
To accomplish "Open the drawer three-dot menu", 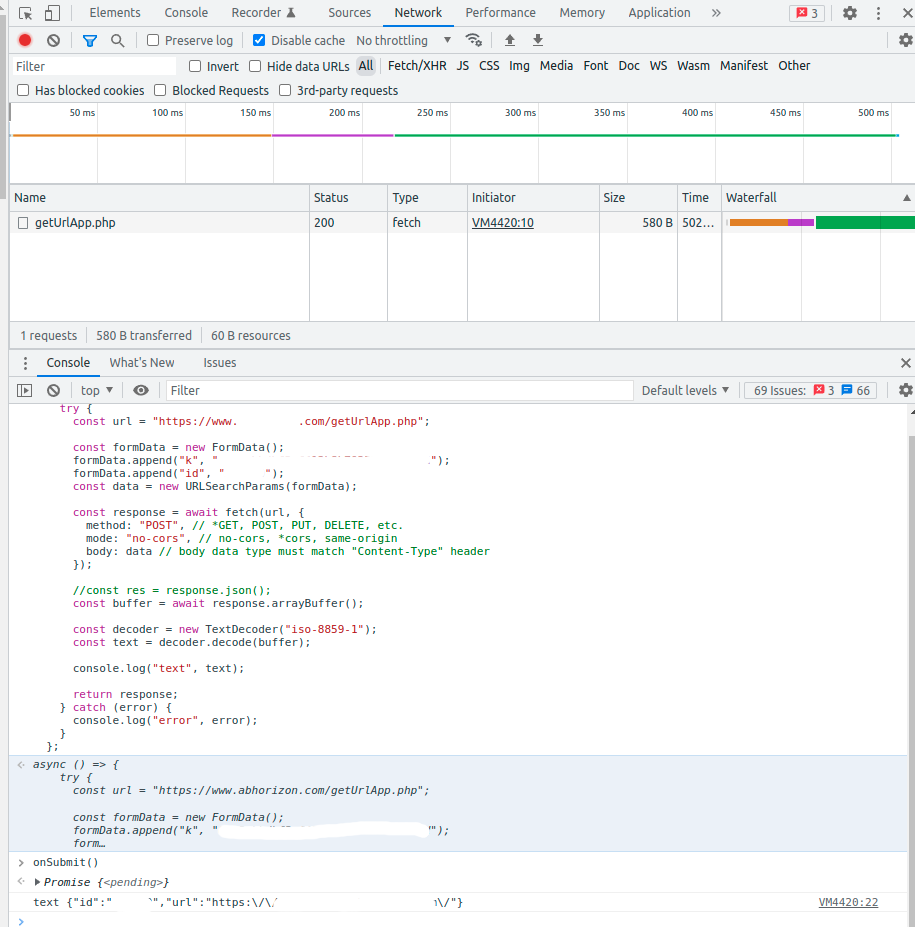I will pos(25,363).
